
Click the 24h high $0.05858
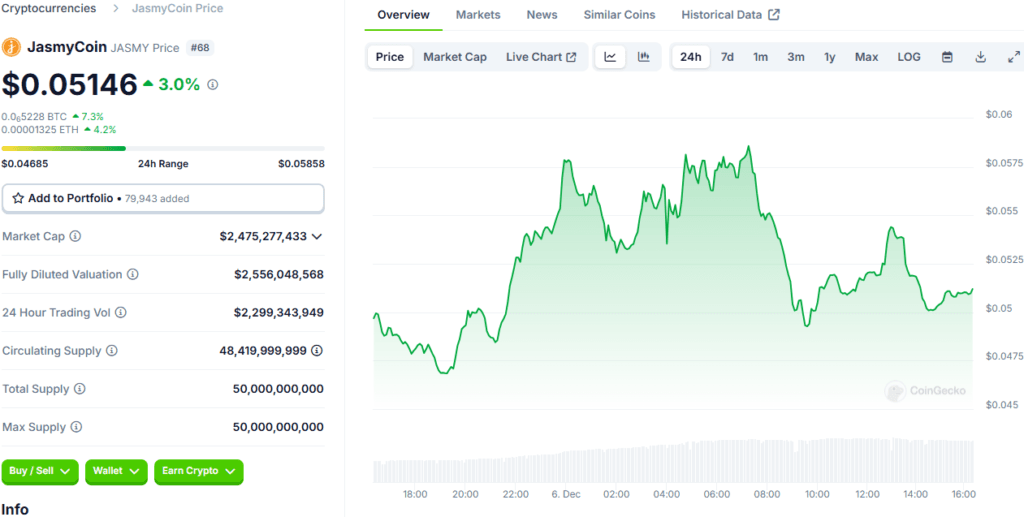pos(301,164)
